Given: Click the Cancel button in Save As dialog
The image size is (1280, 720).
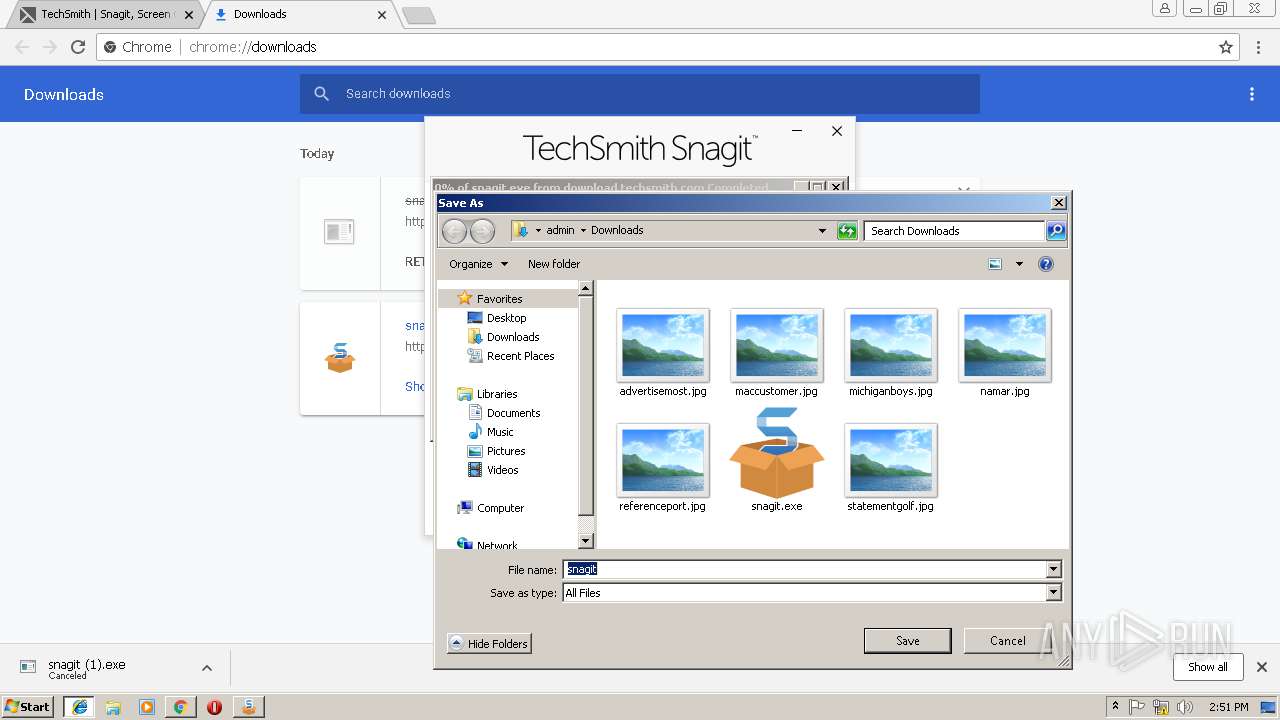Looking at the screenshot, I should [x=1007, y=641].
